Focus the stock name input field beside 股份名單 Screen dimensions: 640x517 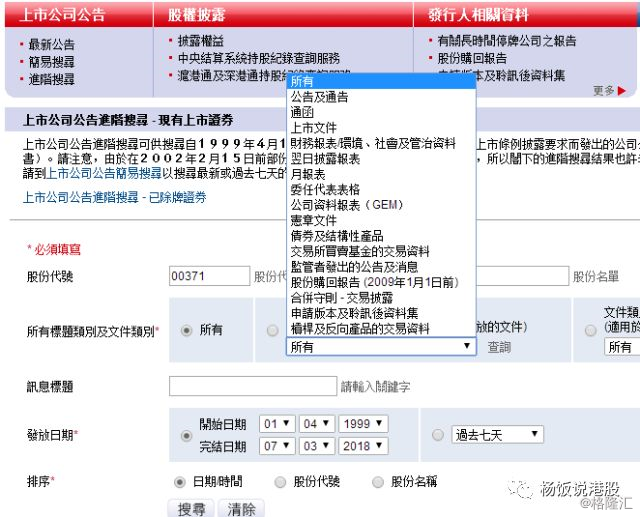tap(522, 276)
